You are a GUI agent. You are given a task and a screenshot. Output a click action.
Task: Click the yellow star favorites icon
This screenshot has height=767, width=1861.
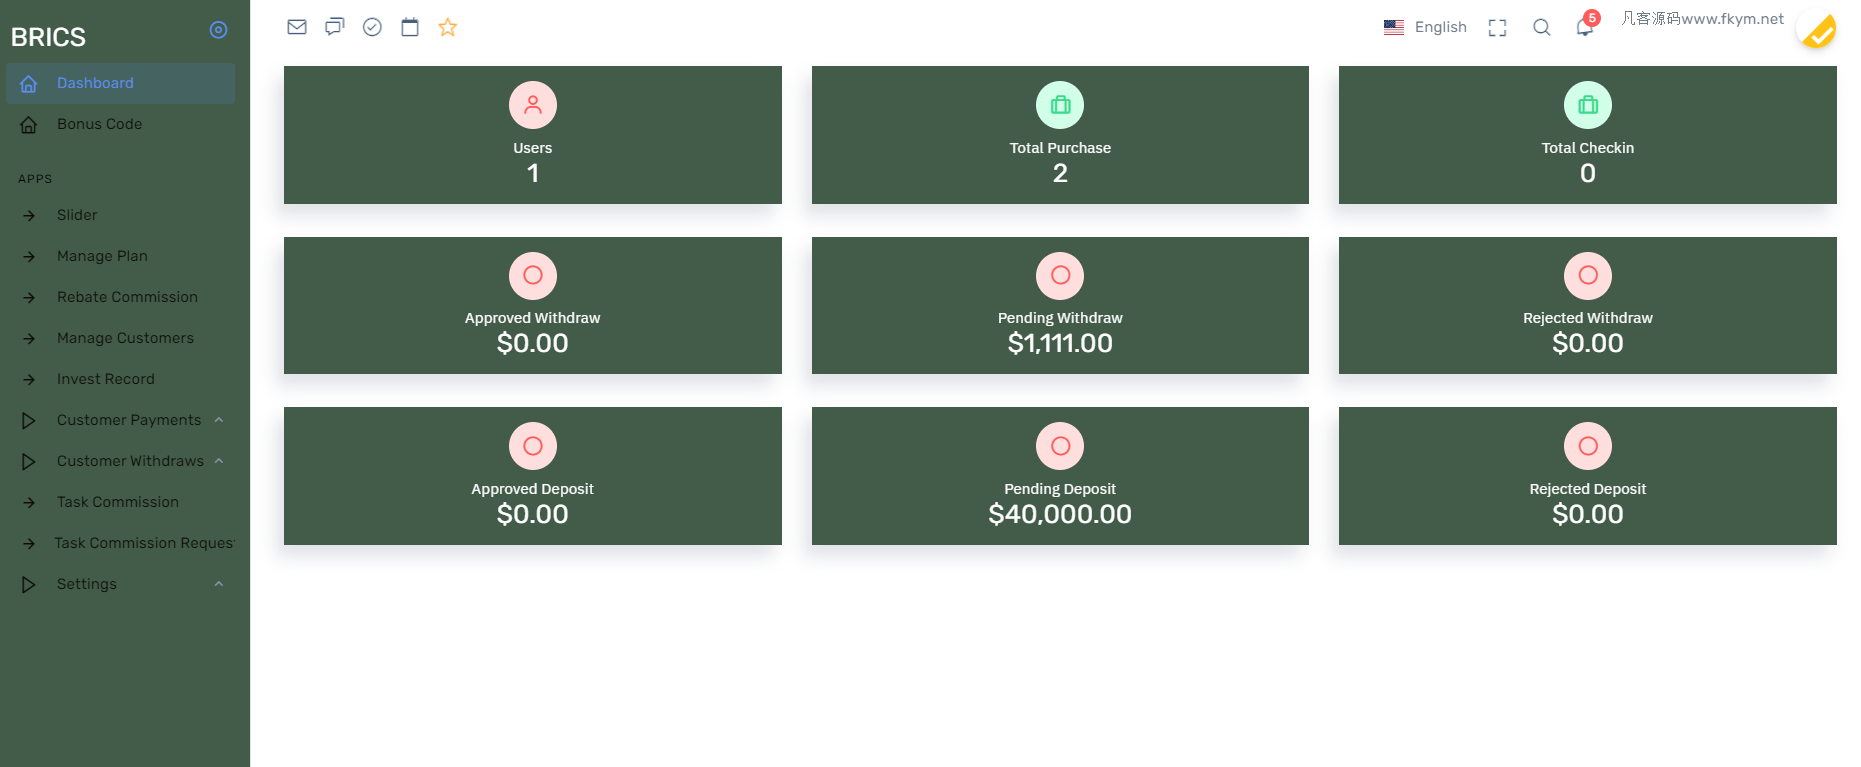click(x=448, y=27)
